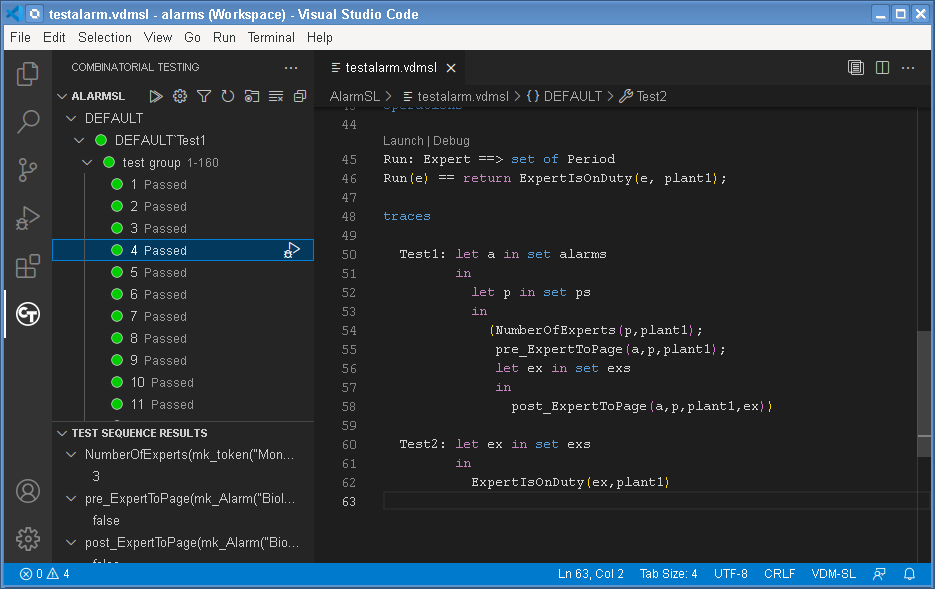Collapse the test group 1-160 node

[87, 162]
